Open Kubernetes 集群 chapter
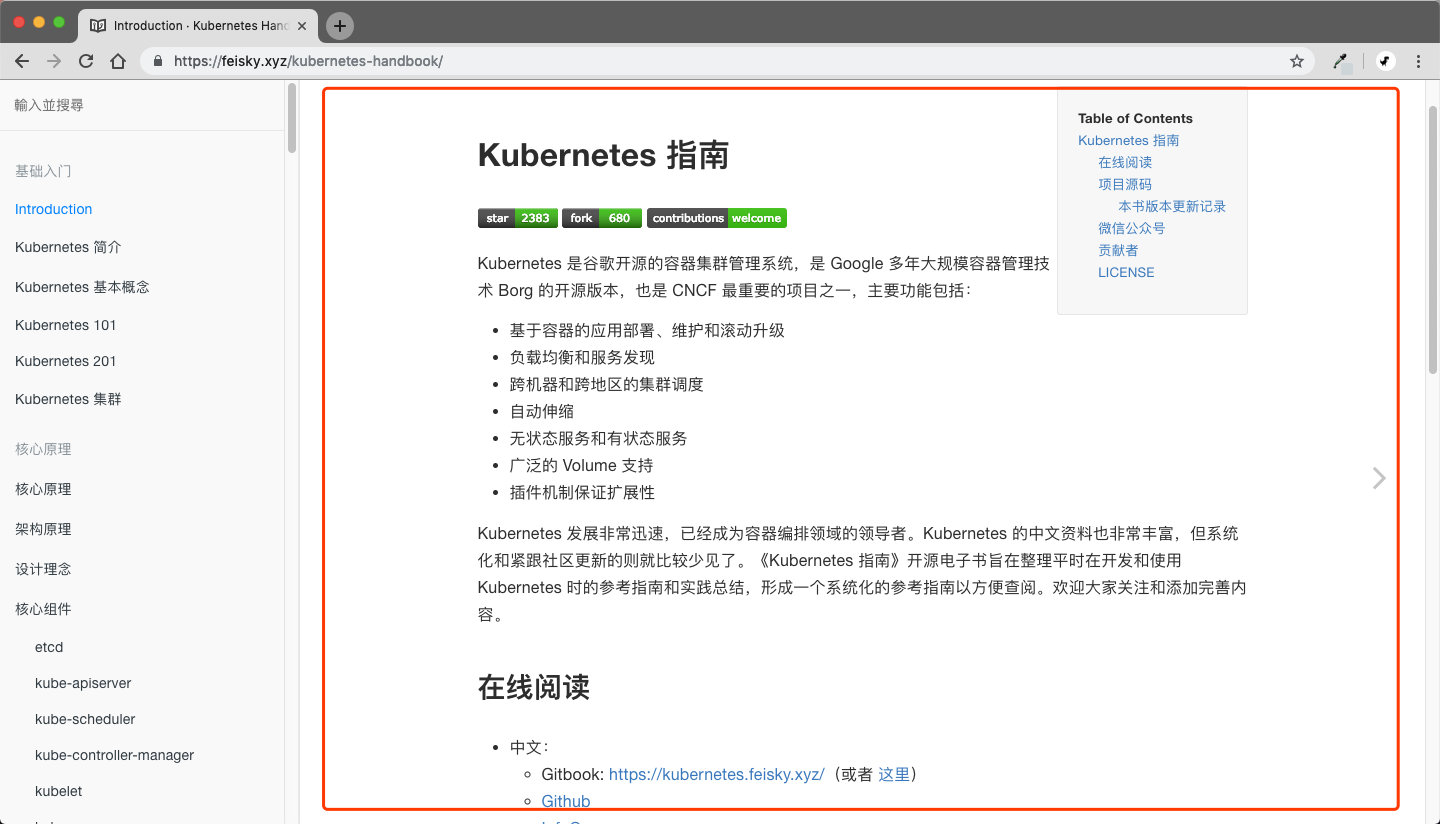The image size is (1440, 824). tap(68, 399)
